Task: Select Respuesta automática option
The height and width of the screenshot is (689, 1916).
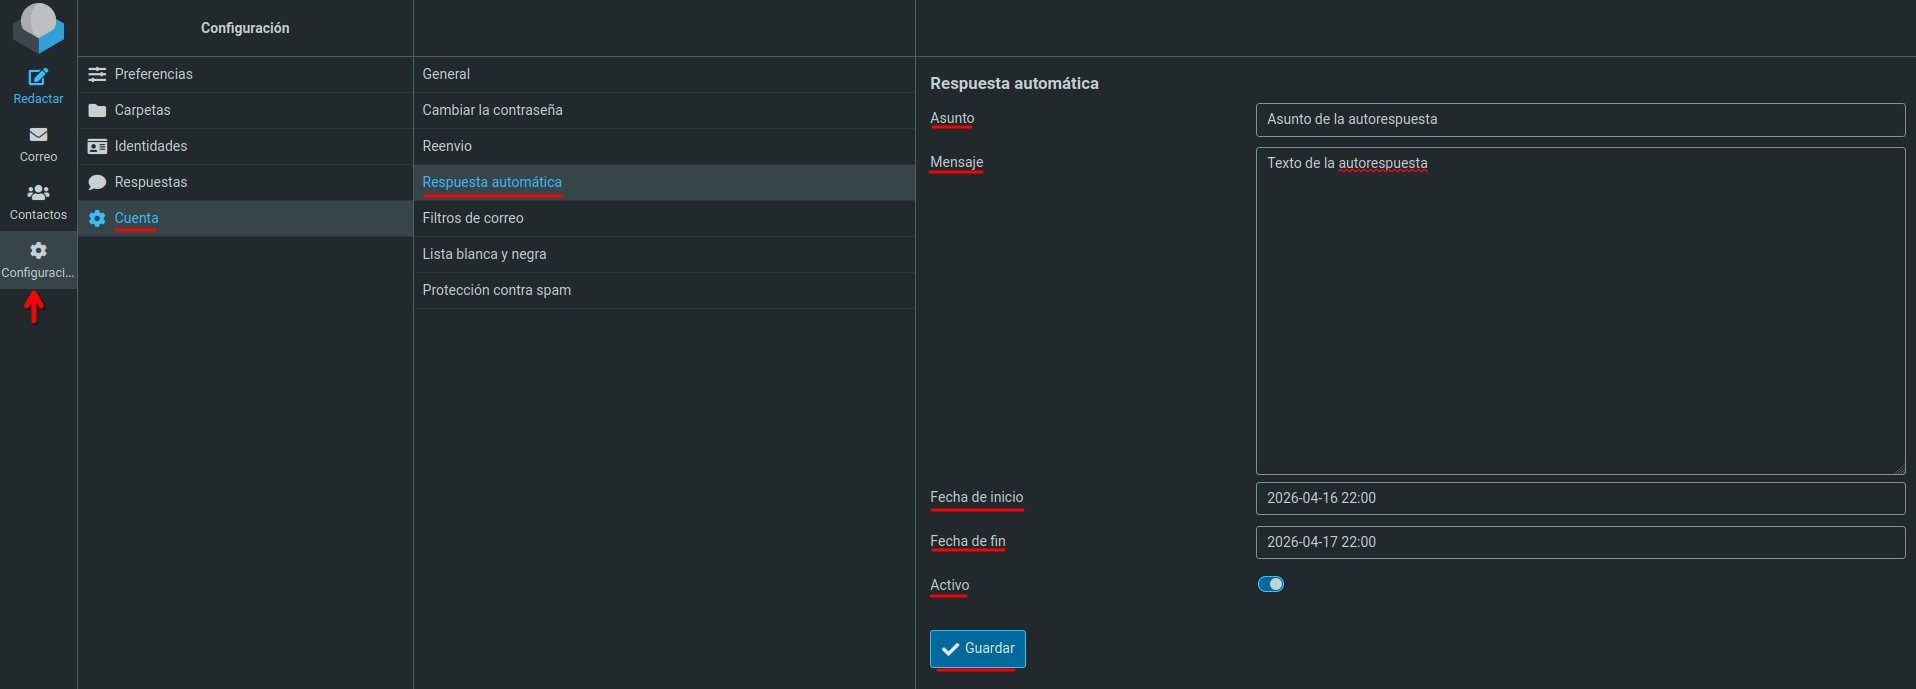Action: (664, 182)
